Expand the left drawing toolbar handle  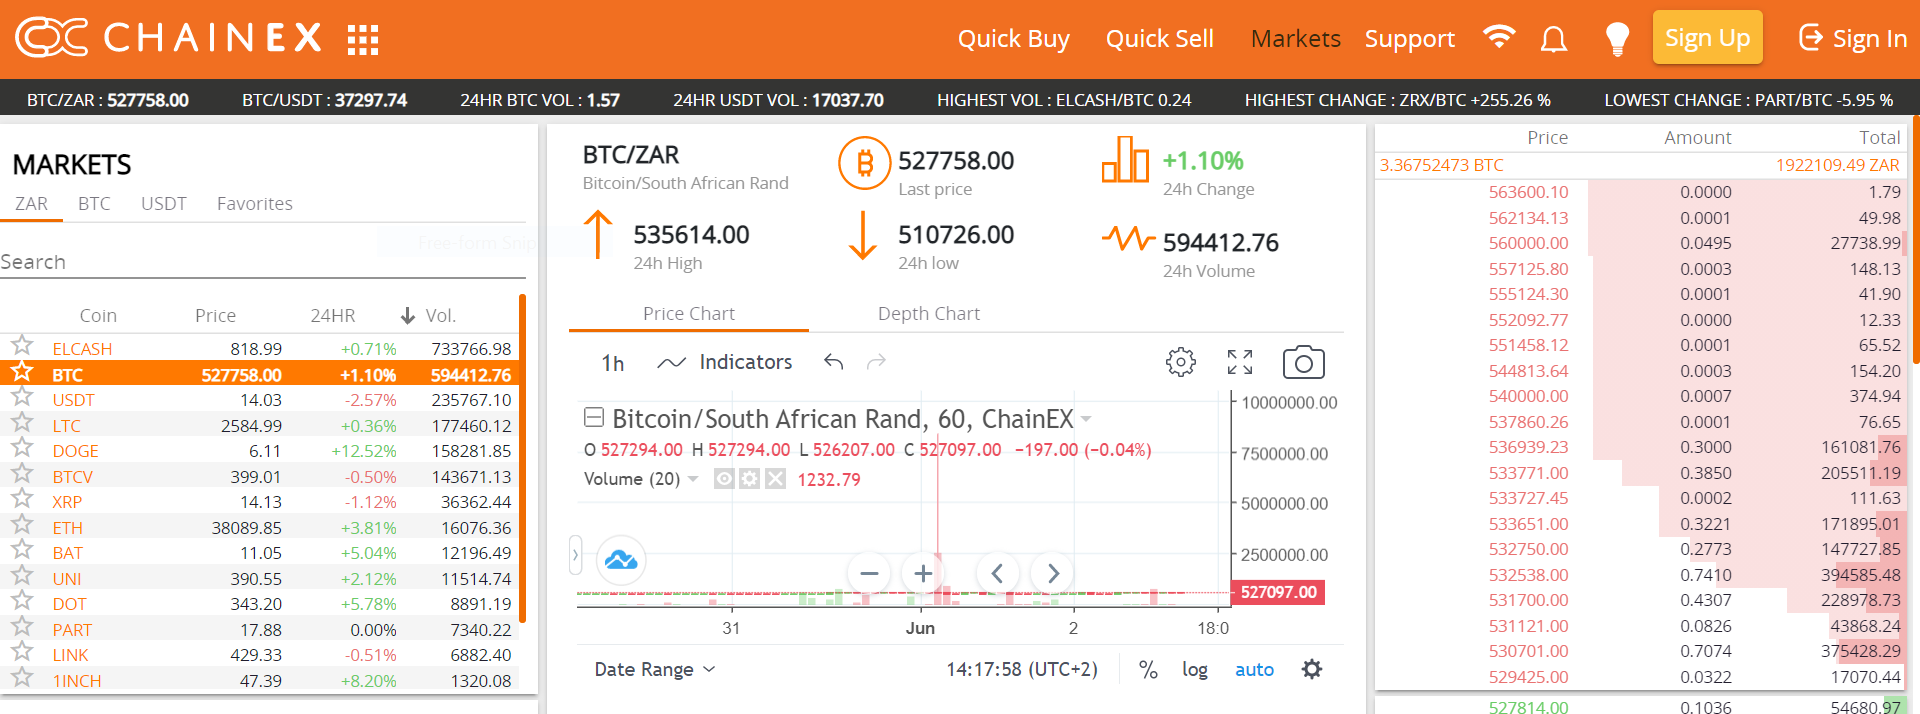(575, 555)
